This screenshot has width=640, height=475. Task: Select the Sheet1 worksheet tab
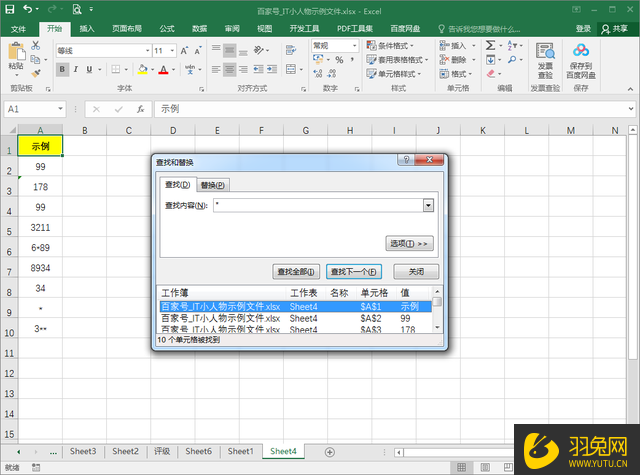point(240,451)
